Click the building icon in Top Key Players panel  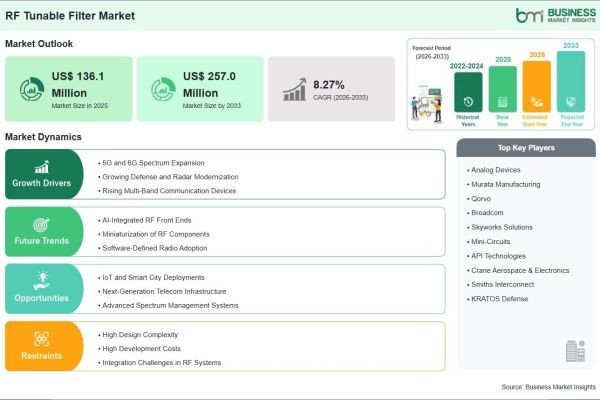576,351
